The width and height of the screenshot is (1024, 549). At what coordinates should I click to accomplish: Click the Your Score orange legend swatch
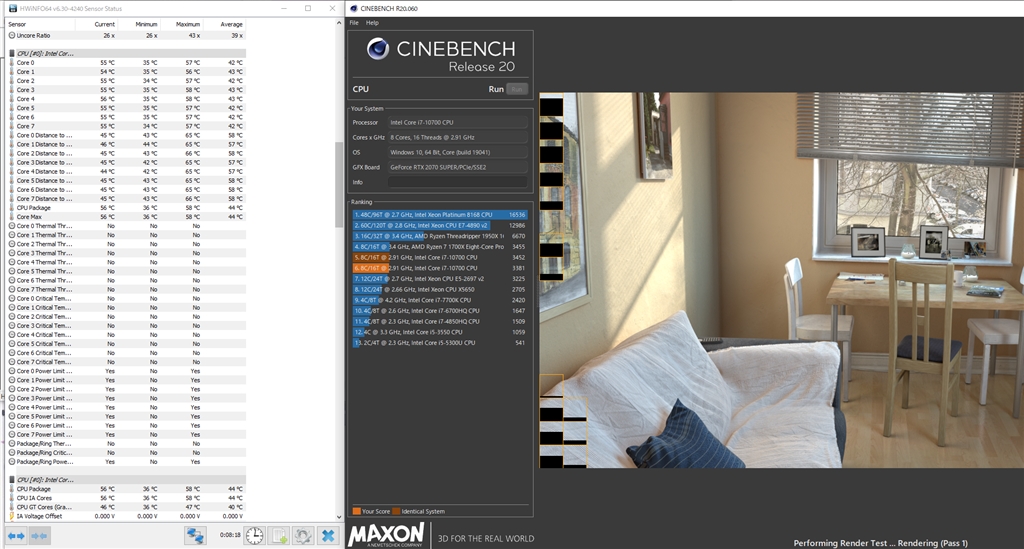[357, 511]
